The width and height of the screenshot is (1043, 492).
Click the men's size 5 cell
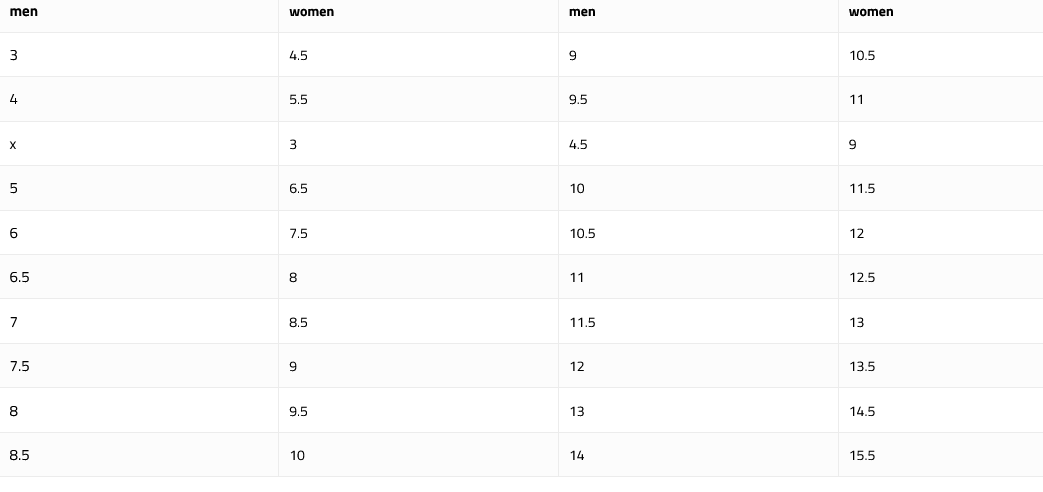[x=14, y=188]
